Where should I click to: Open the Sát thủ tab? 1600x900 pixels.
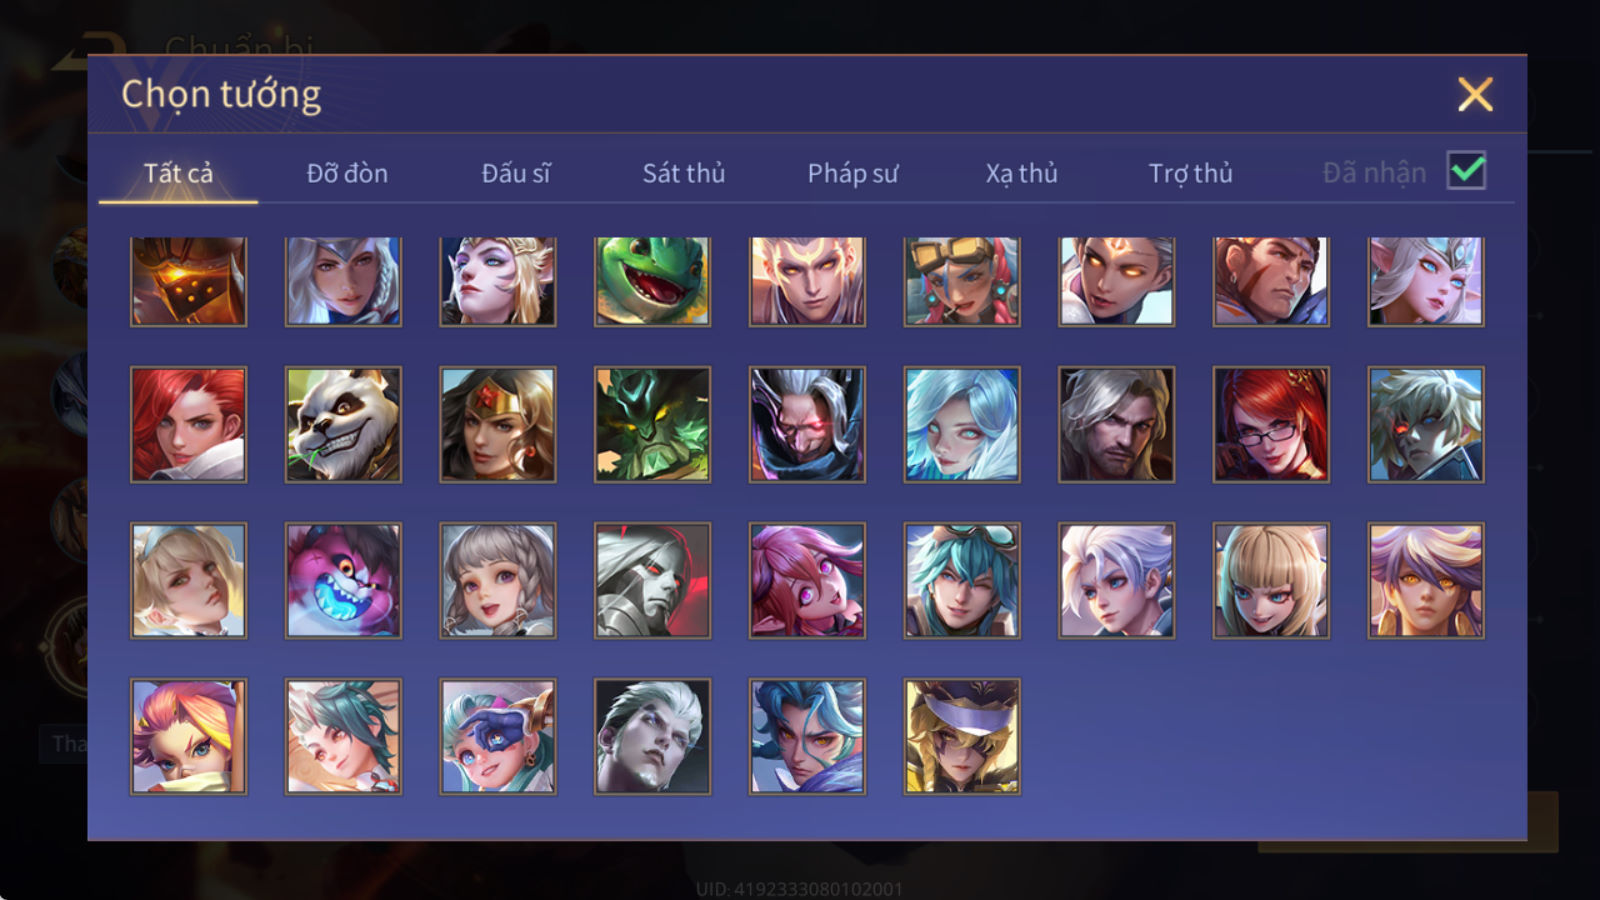(684, 173)
